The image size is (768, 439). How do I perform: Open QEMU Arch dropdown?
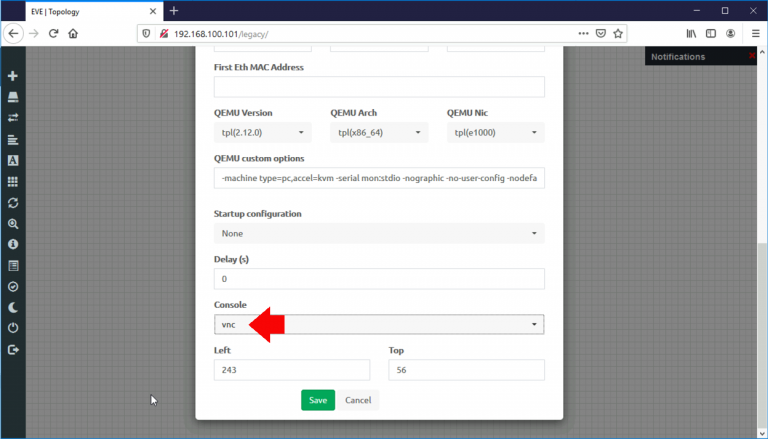(x=379, y=132)
